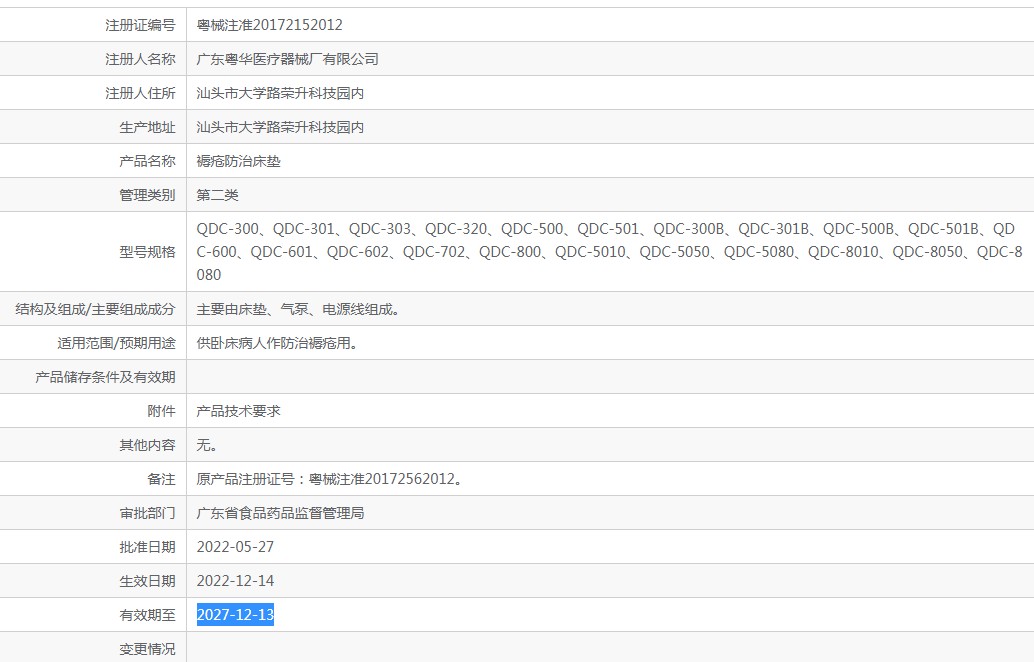1034x662 pixels.
Task: Select the 注册证编号 label cell
Action: (140, 25)
